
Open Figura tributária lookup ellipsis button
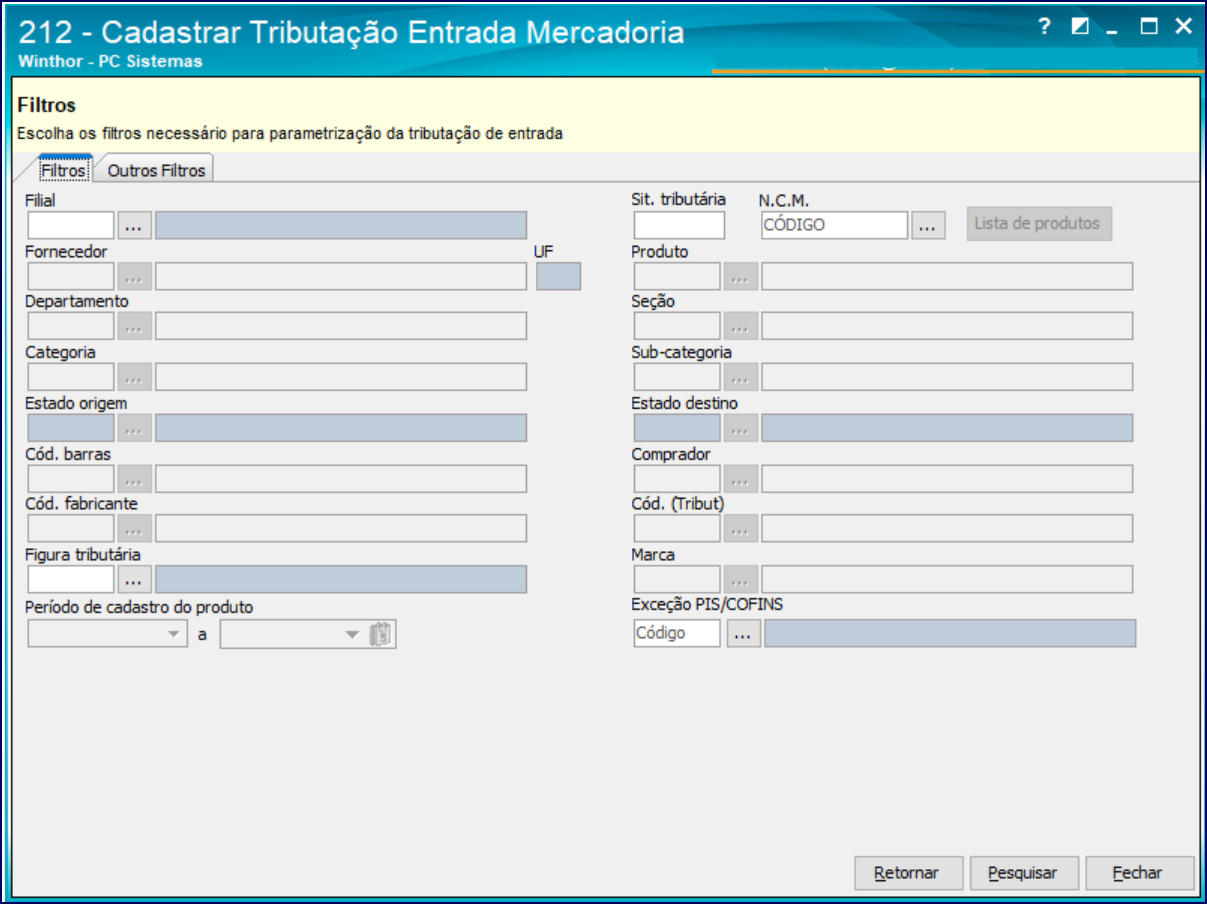(x=135, y=579)
